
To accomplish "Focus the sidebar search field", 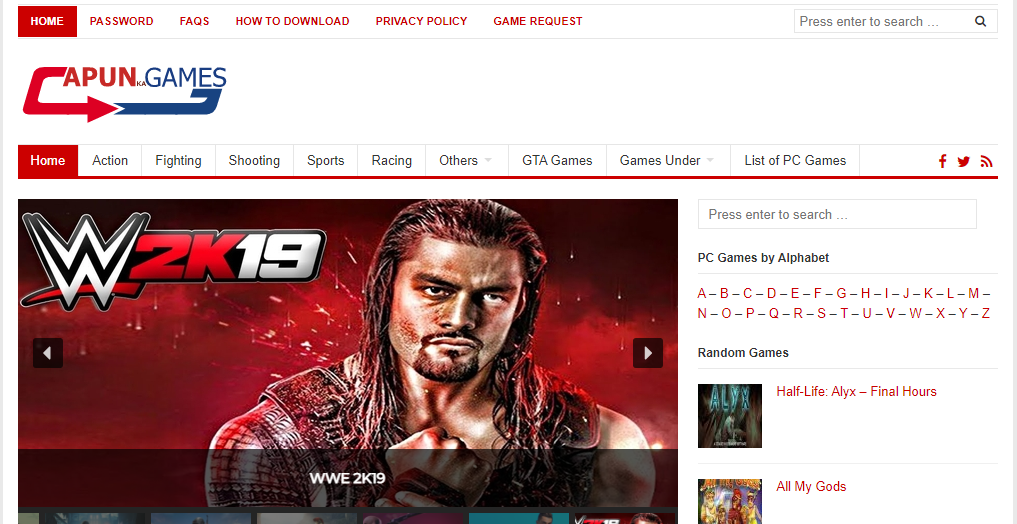I will pyautogui.click(x=837, y=214).
